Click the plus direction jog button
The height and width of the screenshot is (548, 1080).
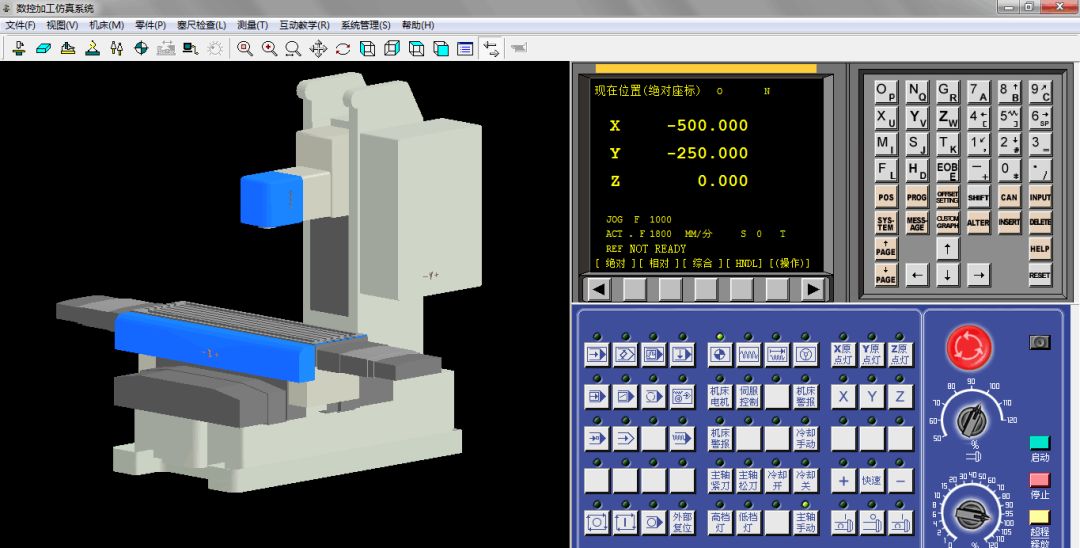point(843,481)
